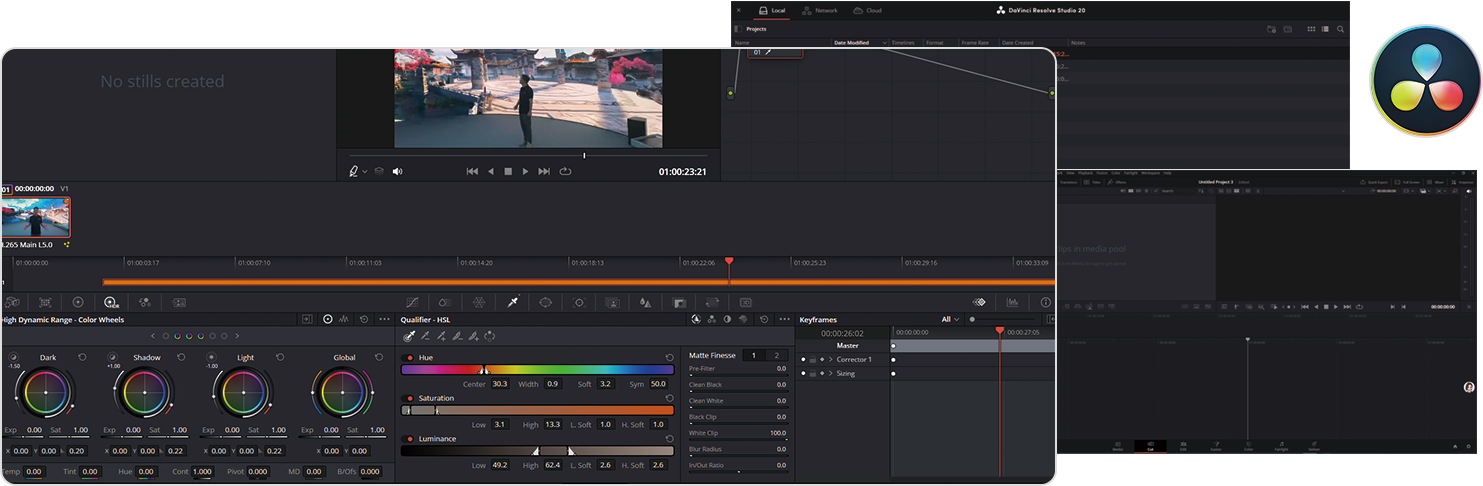The image size is (1483, 486).
Task: Open the Tracker palette icon
Action: coord(578,302)
